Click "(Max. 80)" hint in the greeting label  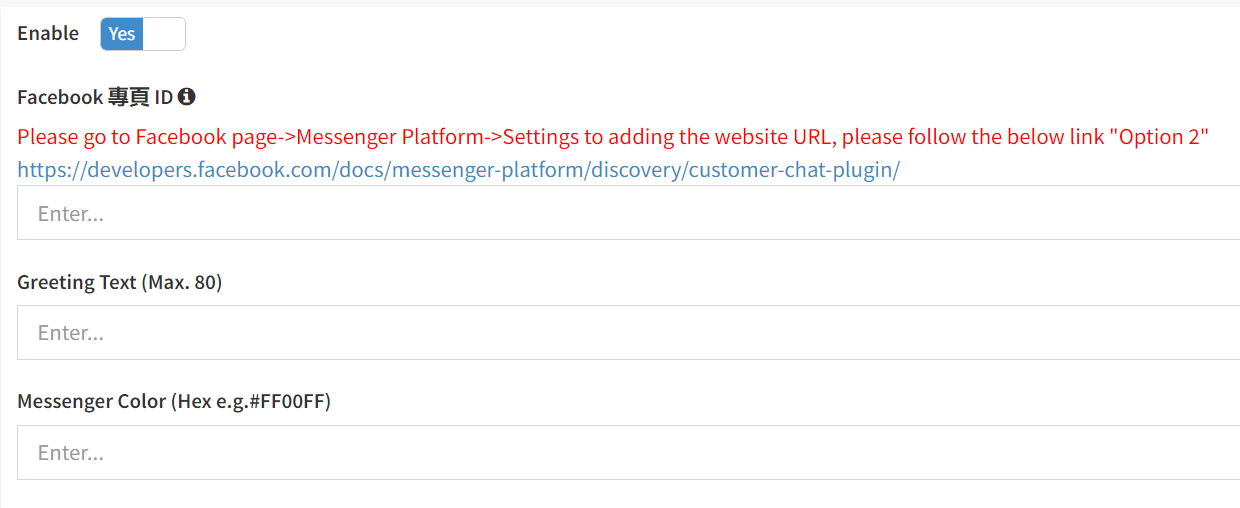pyautogui.click(x=181, y=283)
